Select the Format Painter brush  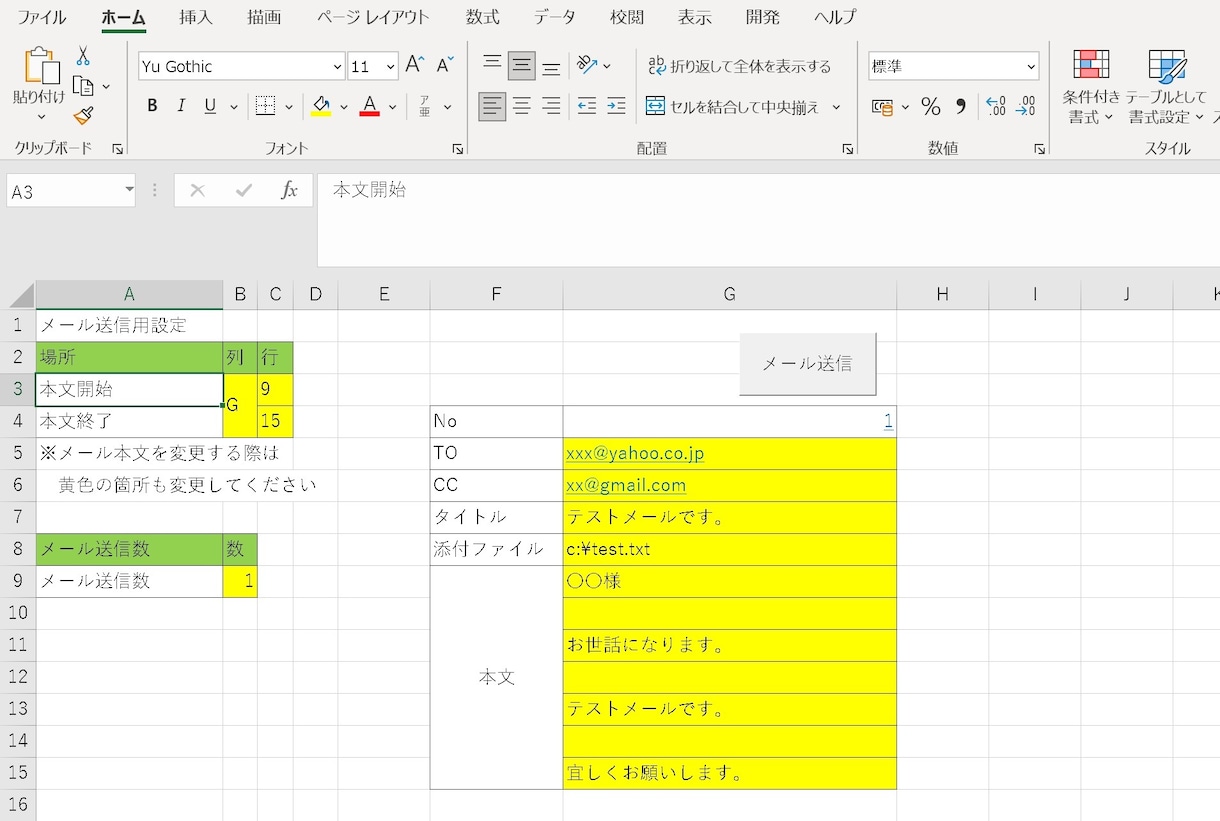pyautogui.click(x=83, y=116)
